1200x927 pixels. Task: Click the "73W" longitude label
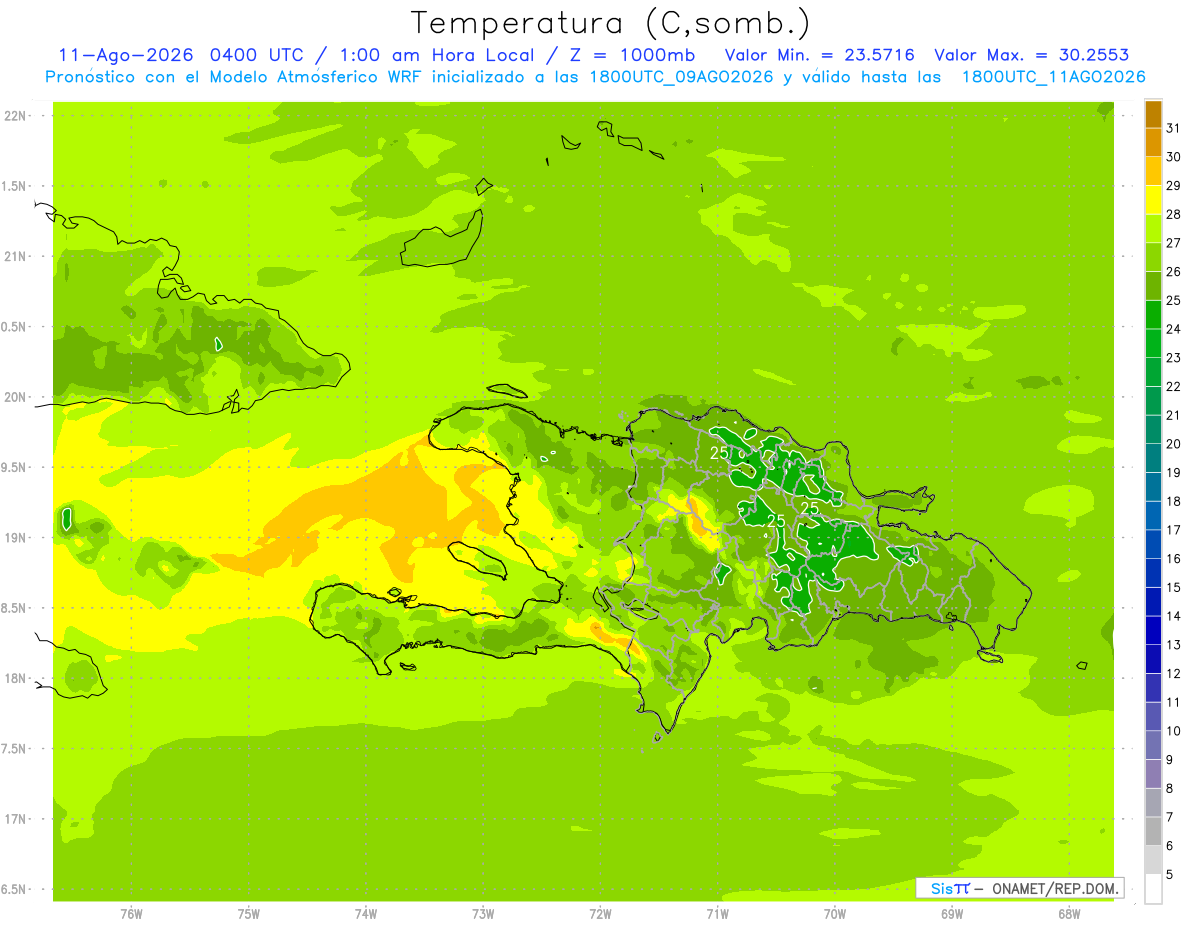pos(483,914)
